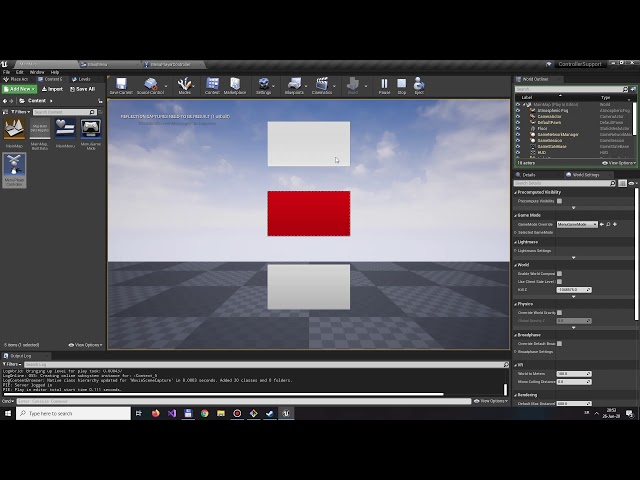Open Unreal Engine on the taskbar

pyautogui.click(x=286, y=413)
